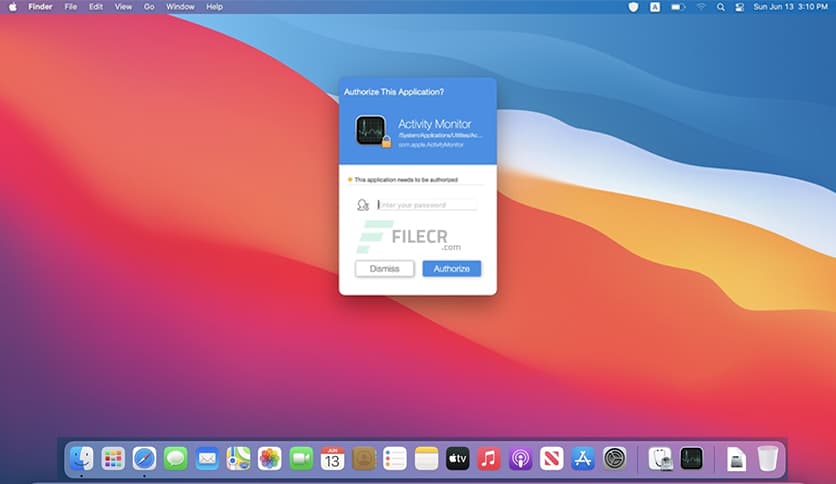Open Podcasts from the Dock
Viewport: 836px width, 484px height.
520,458
